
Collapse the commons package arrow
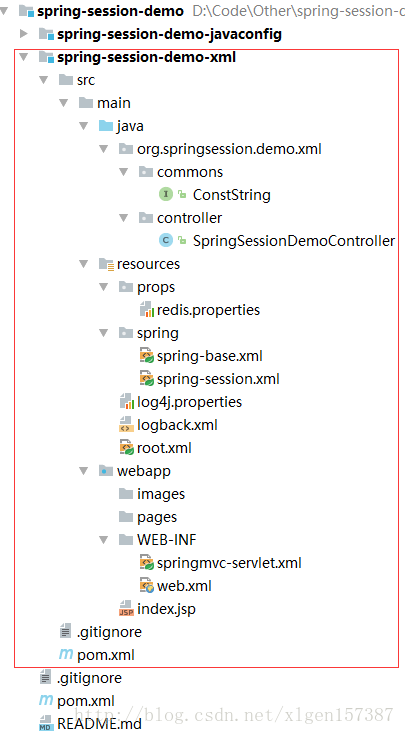124,172
